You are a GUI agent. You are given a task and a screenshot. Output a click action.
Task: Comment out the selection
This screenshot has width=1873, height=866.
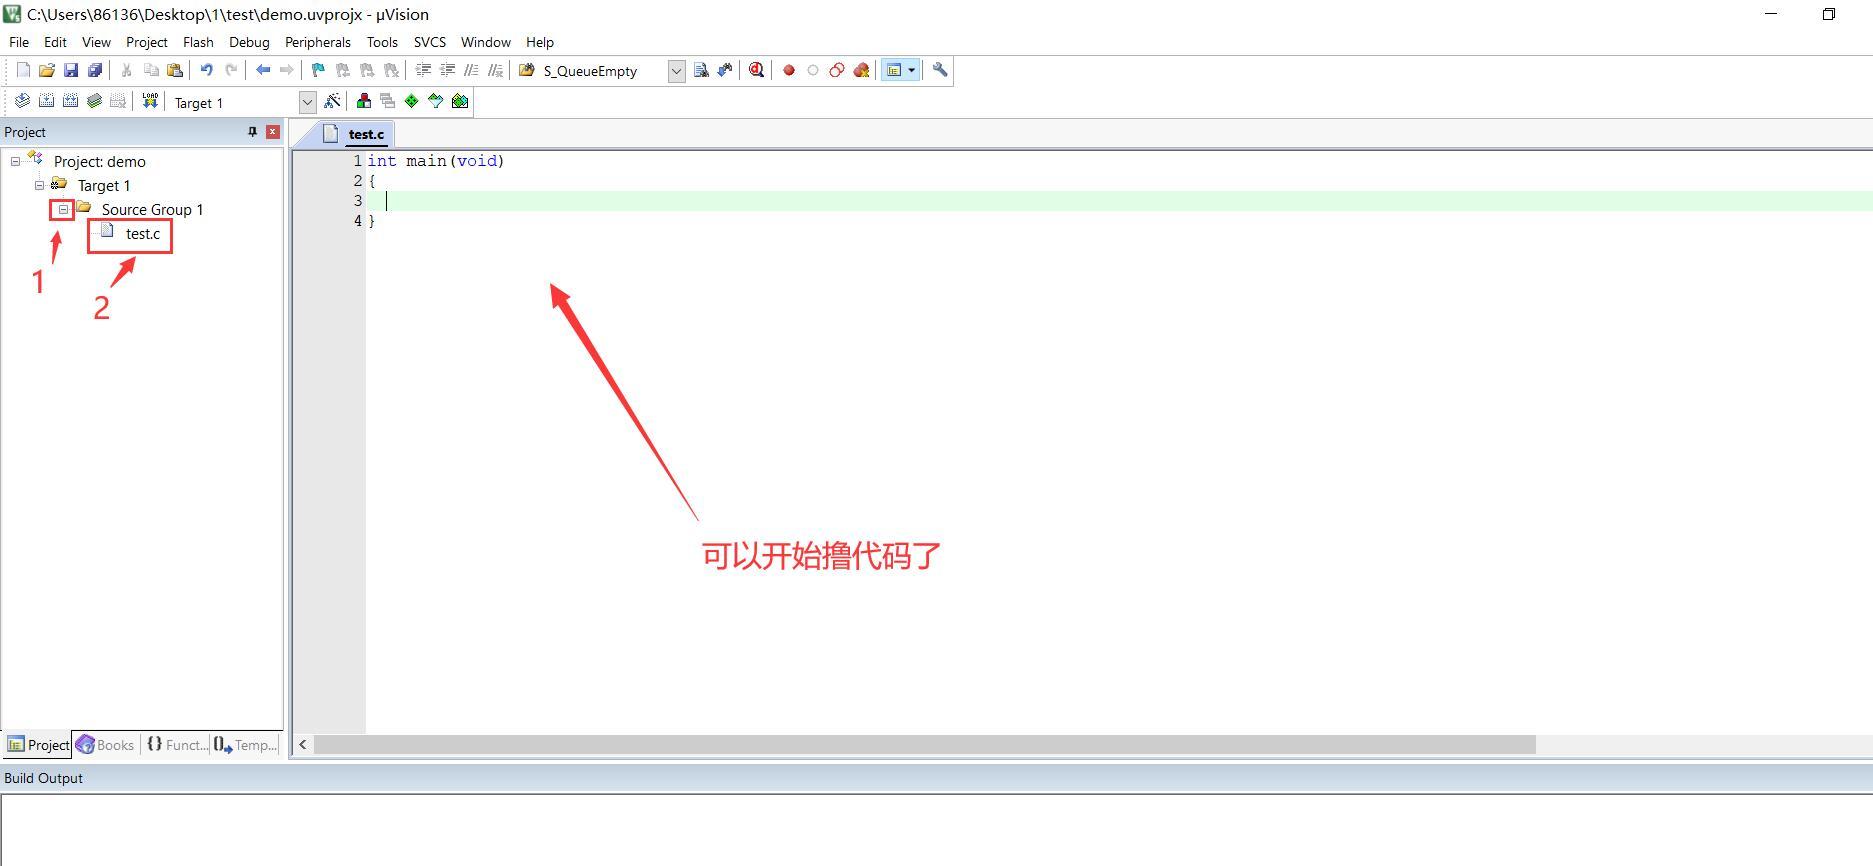(x=471, y=70)
